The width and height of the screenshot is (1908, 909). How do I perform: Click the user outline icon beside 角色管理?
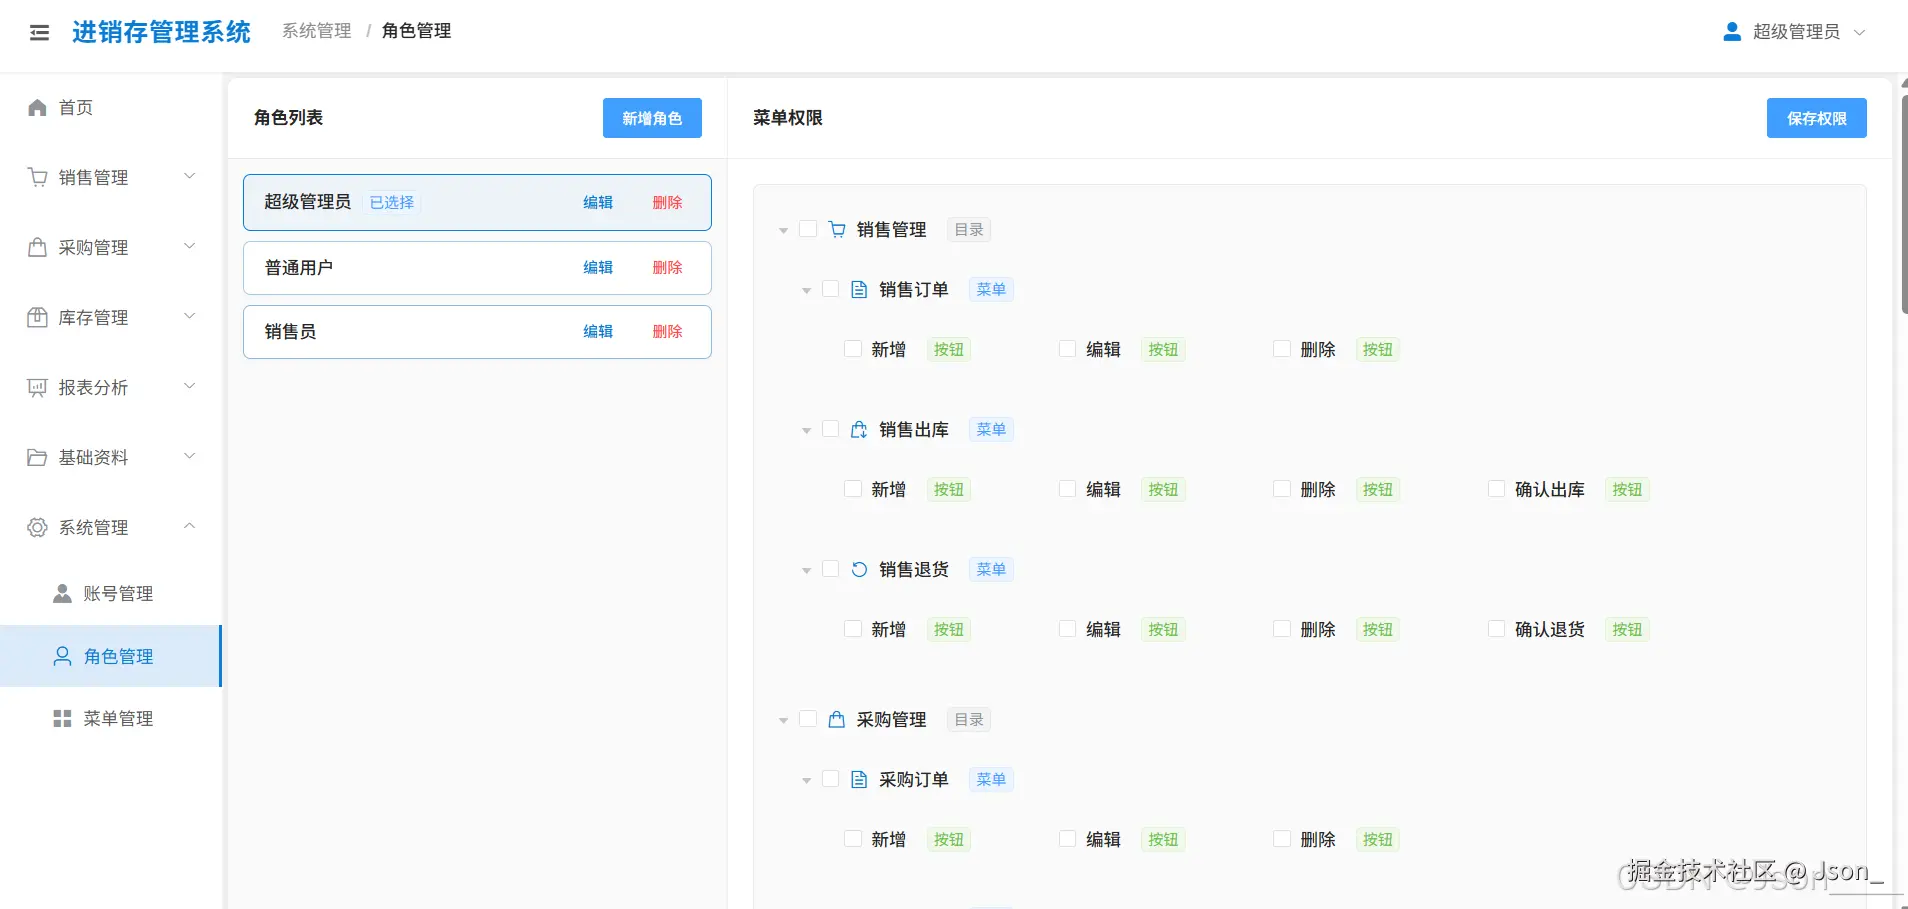[62, 656]
